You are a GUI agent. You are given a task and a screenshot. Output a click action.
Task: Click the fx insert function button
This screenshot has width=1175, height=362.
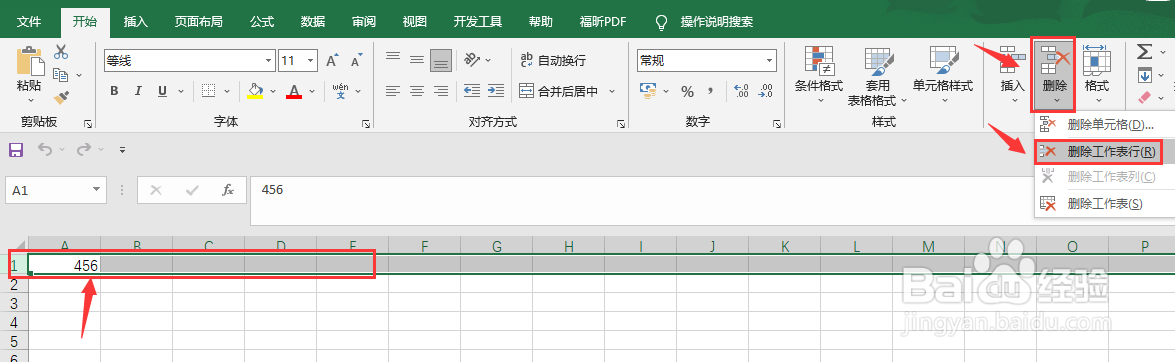(229, 190)
